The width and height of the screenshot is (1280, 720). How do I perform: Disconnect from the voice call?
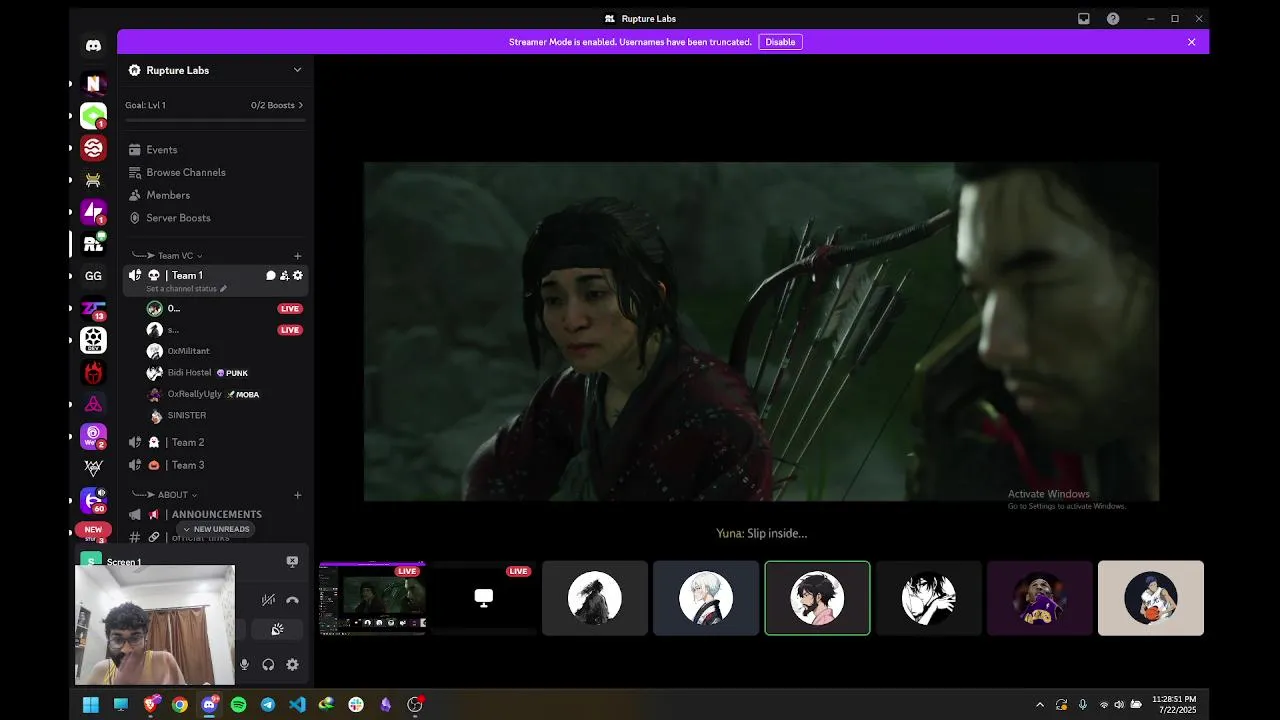[x=292, y=600]
